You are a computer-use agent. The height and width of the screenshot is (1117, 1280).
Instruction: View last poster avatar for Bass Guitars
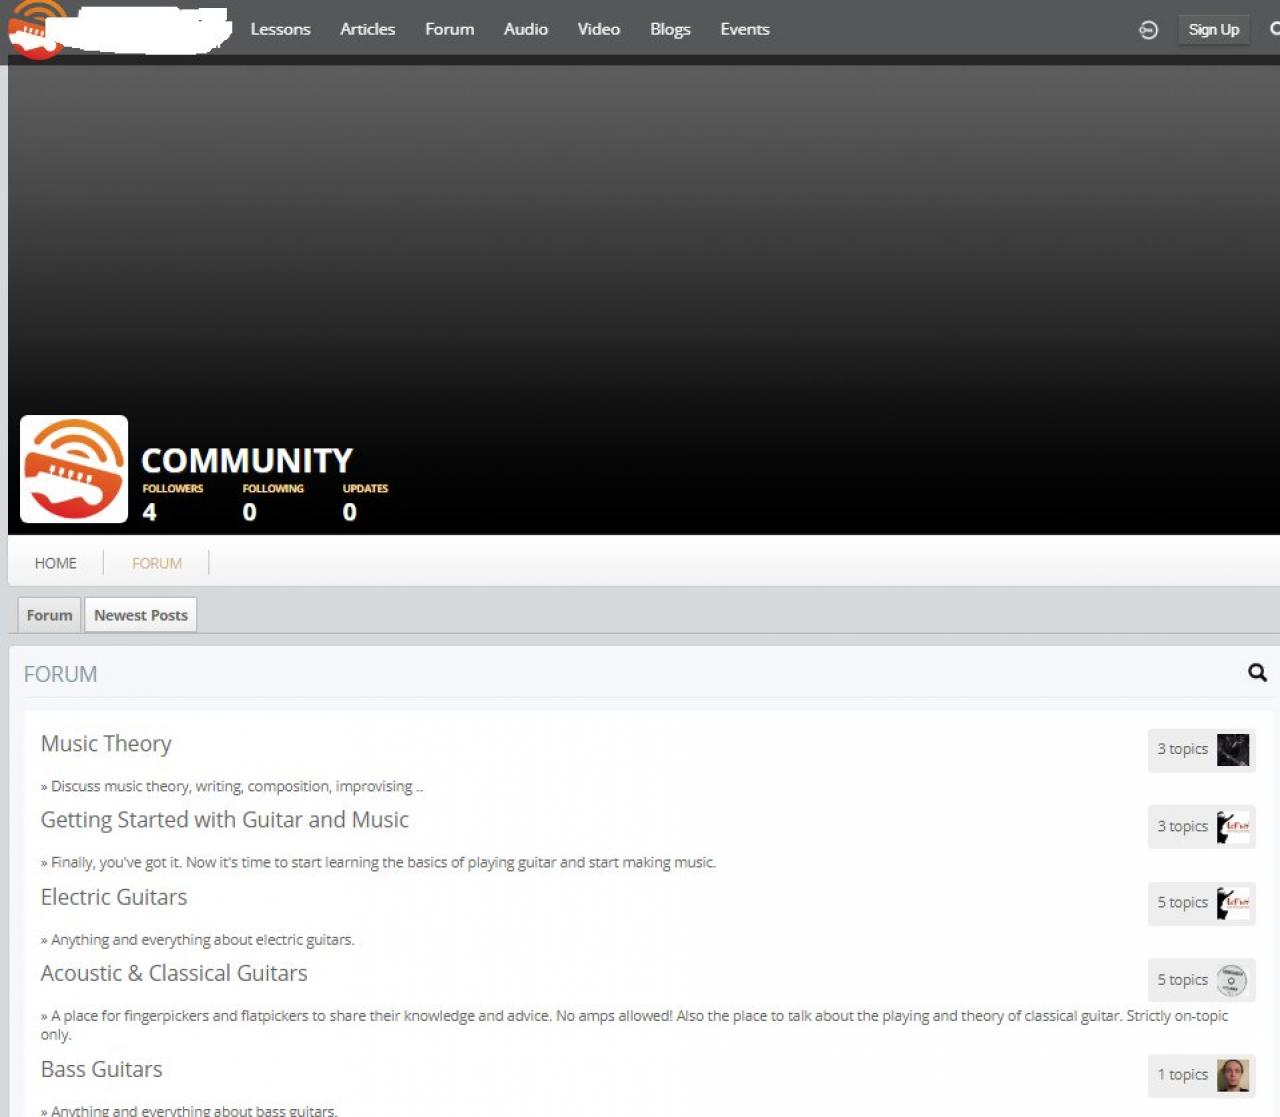pyautogui.click(x=1233, y=1075)
